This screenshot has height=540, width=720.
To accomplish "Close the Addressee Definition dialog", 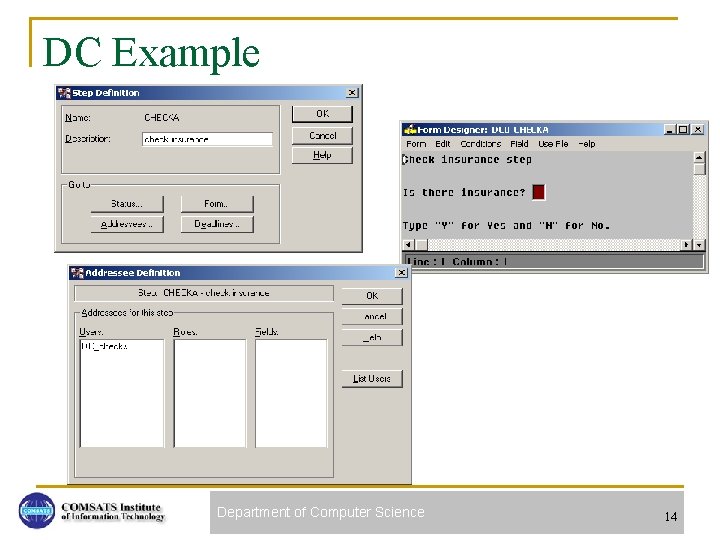I will [402, 273].
